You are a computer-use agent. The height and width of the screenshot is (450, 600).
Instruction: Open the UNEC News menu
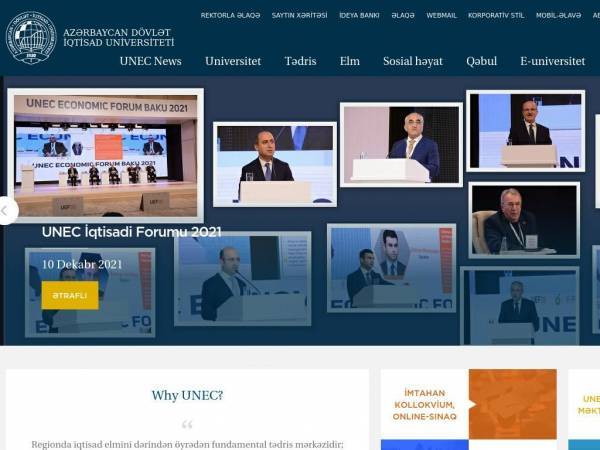pyautogui.click(x=150, y=61)
